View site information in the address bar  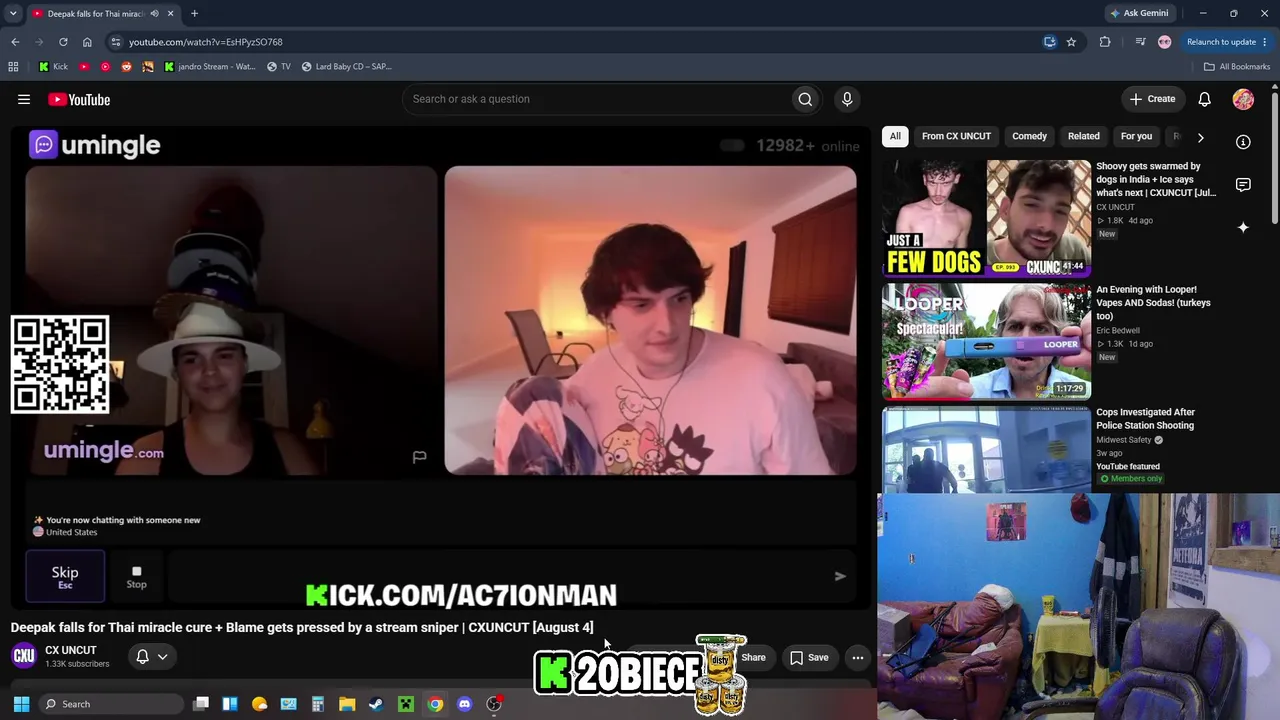coord(116,42)
